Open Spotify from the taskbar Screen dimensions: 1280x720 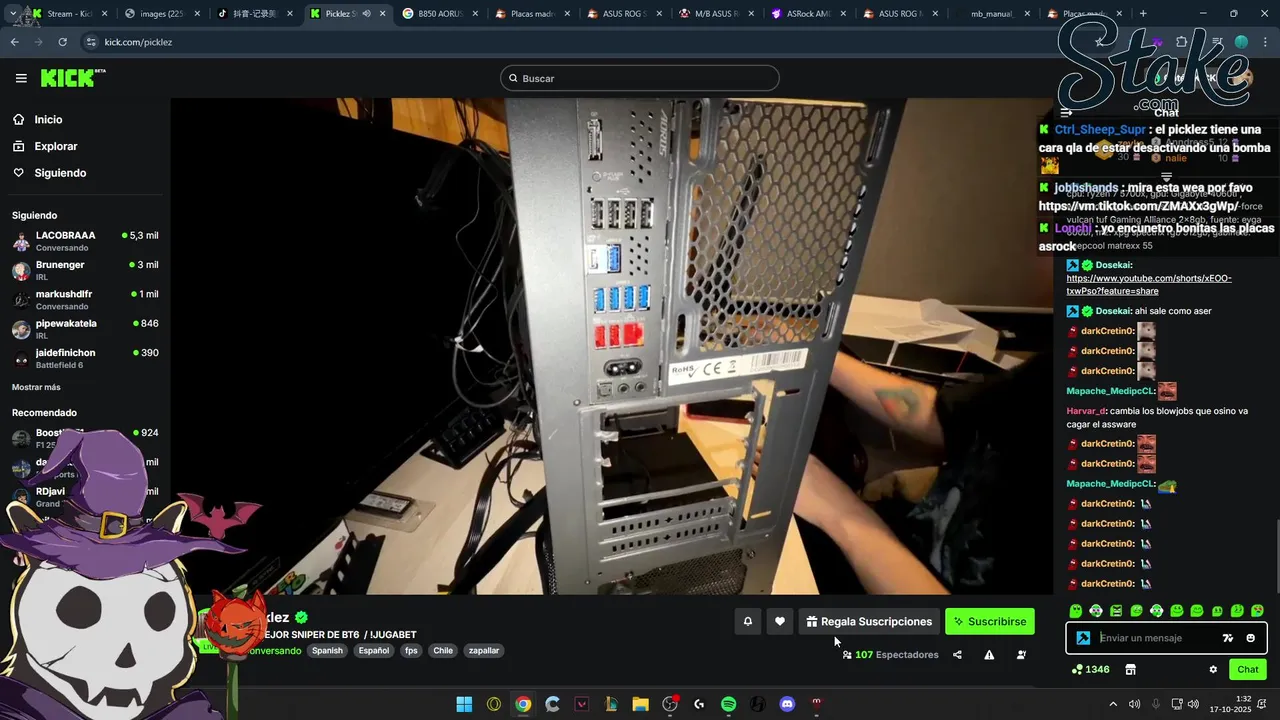(x=728, y=704)
